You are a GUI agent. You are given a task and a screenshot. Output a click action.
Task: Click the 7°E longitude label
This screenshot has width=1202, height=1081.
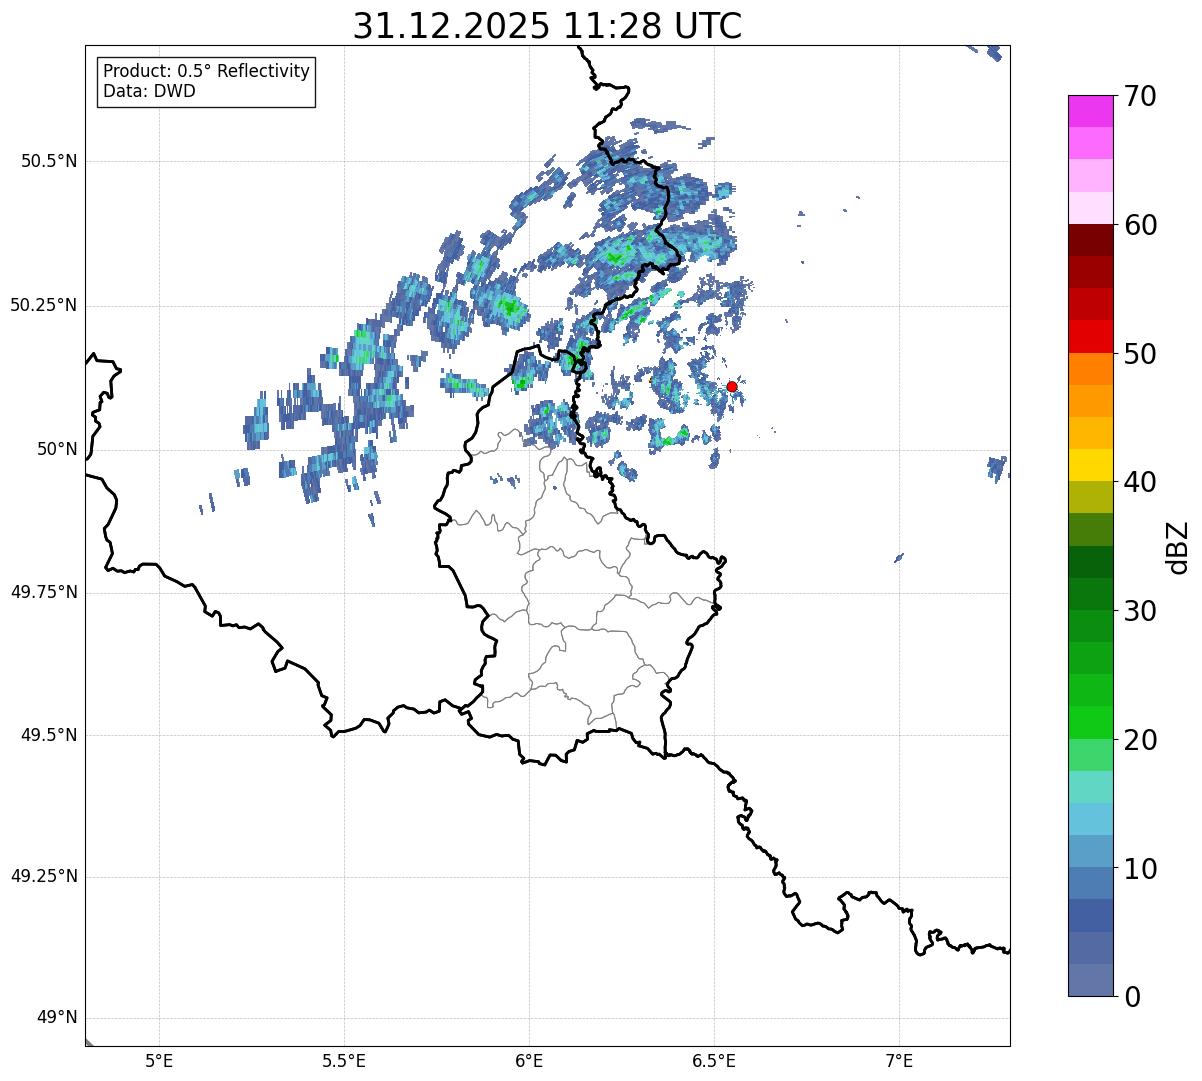point(899,1060)
